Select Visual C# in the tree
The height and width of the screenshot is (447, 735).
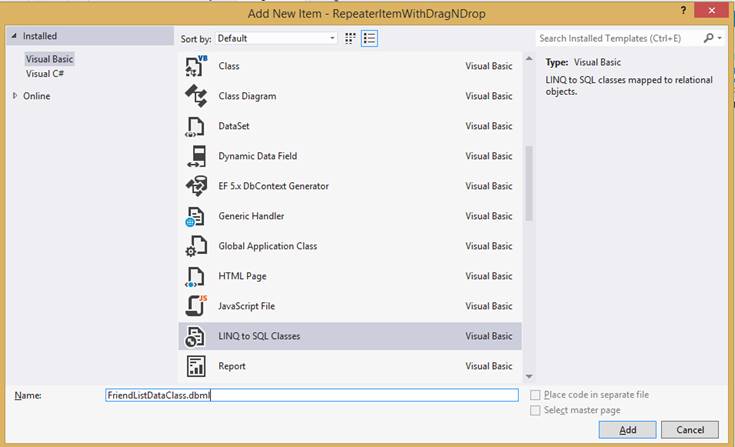(45, 74)
